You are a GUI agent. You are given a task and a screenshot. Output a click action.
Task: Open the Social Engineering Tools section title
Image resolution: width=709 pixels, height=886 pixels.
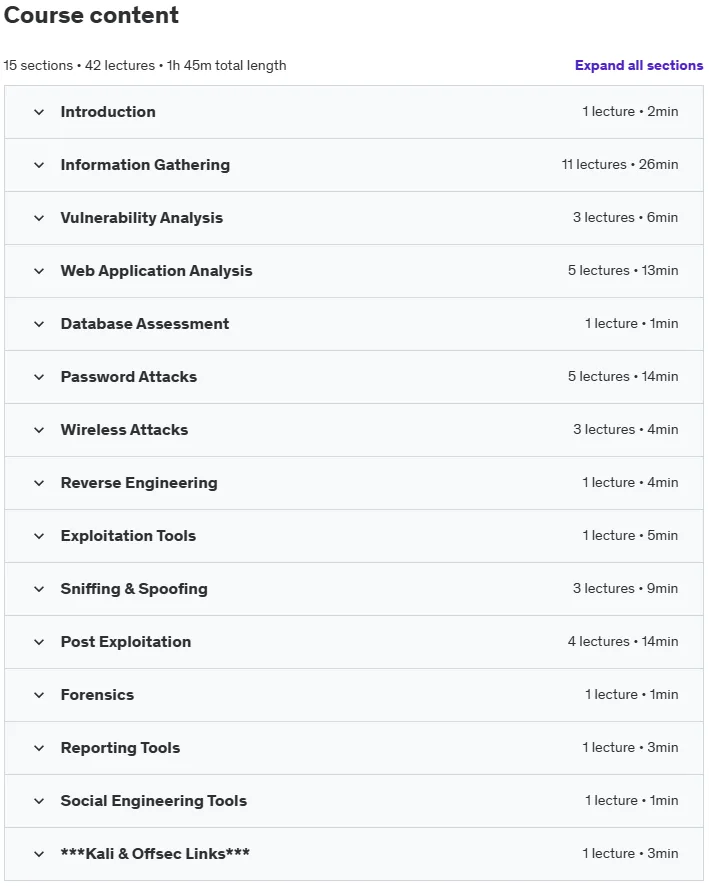coord(154,801)
